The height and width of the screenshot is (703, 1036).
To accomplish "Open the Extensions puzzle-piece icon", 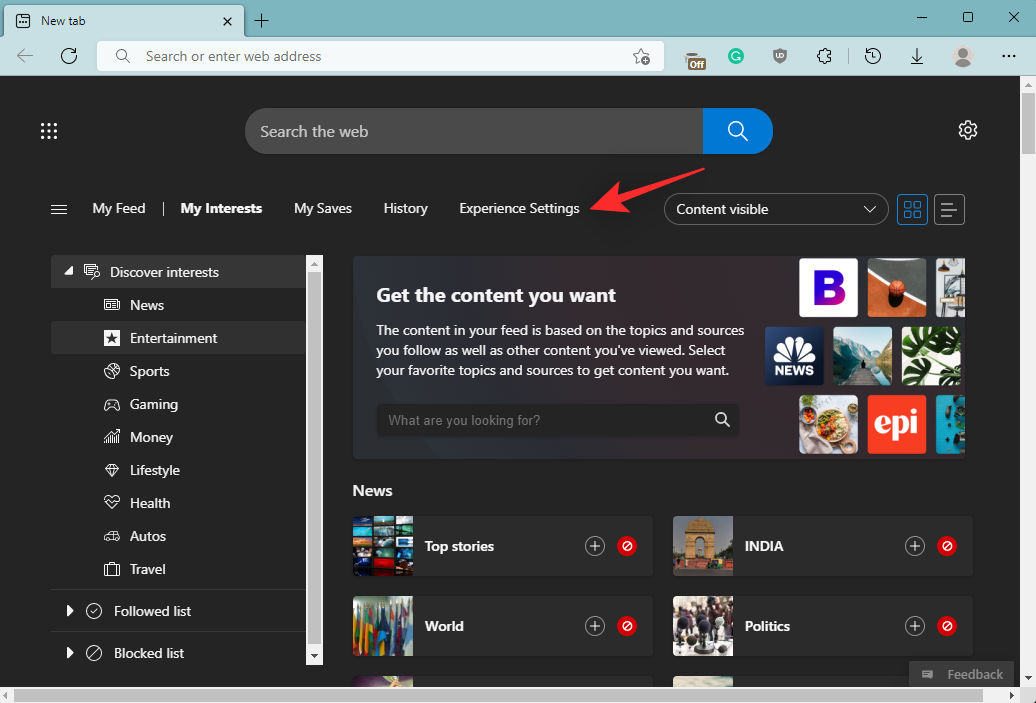I will [824, 56].
